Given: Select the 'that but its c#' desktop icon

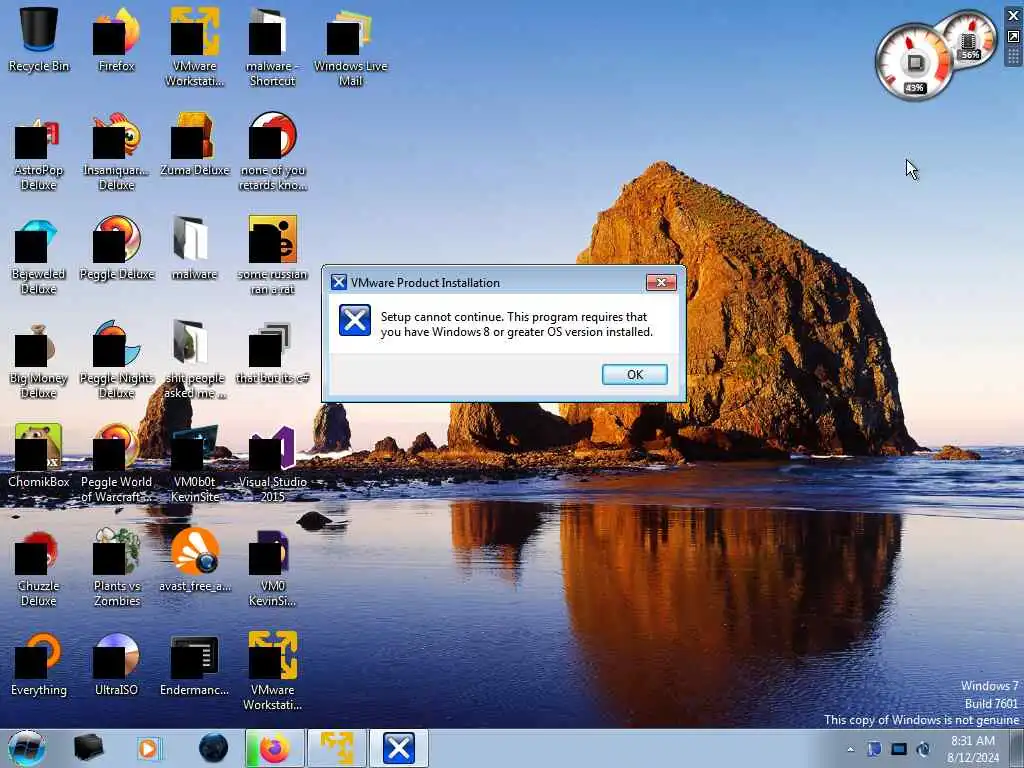Looking at the screenshot, I should tap(272, 353).
